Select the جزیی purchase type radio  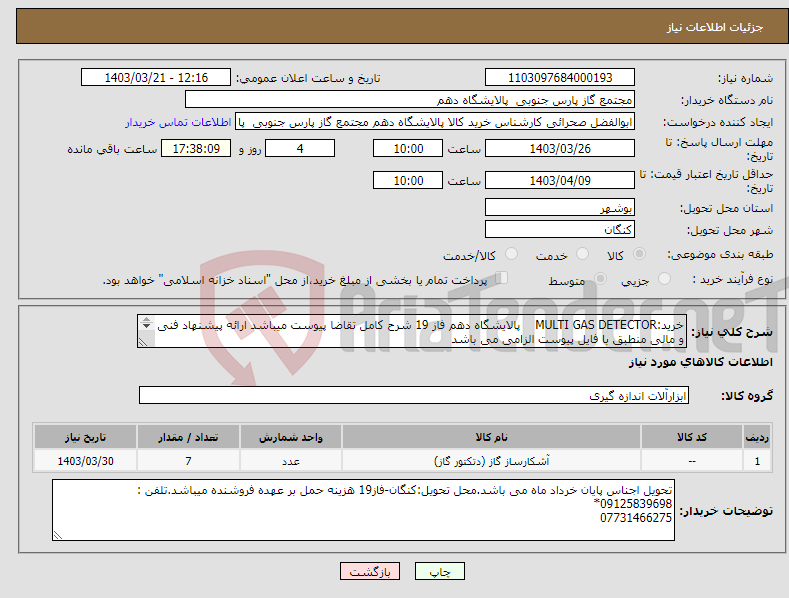[x=664, y=278]
